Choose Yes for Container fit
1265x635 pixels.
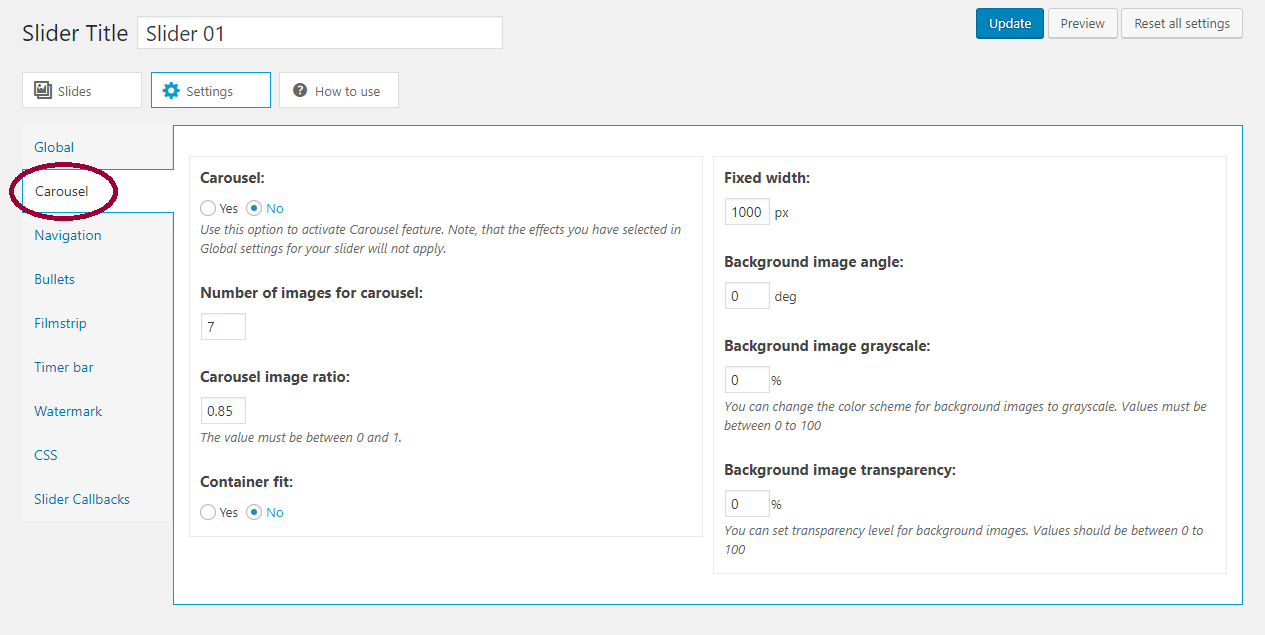point(208,512)
